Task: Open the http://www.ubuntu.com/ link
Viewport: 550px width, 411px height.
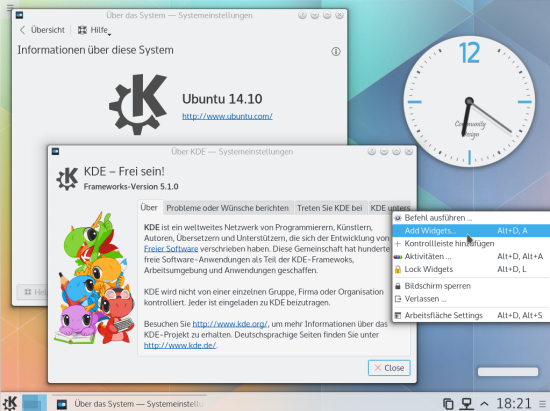Action: coord(227,116)
